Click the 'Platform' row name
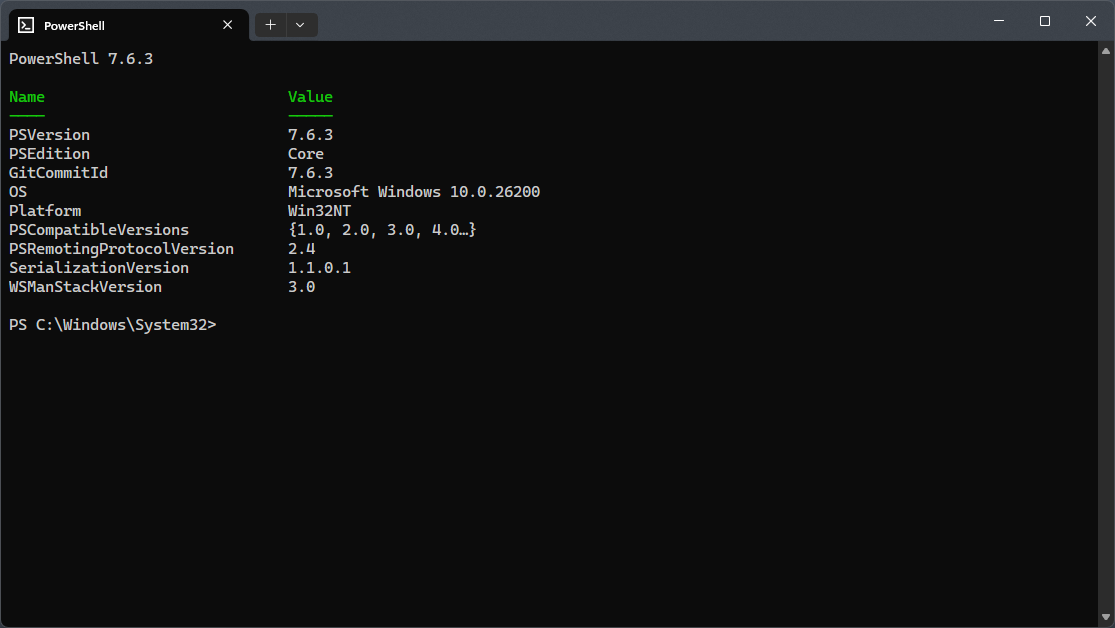The image size is (1115, 628). point(45,211)
